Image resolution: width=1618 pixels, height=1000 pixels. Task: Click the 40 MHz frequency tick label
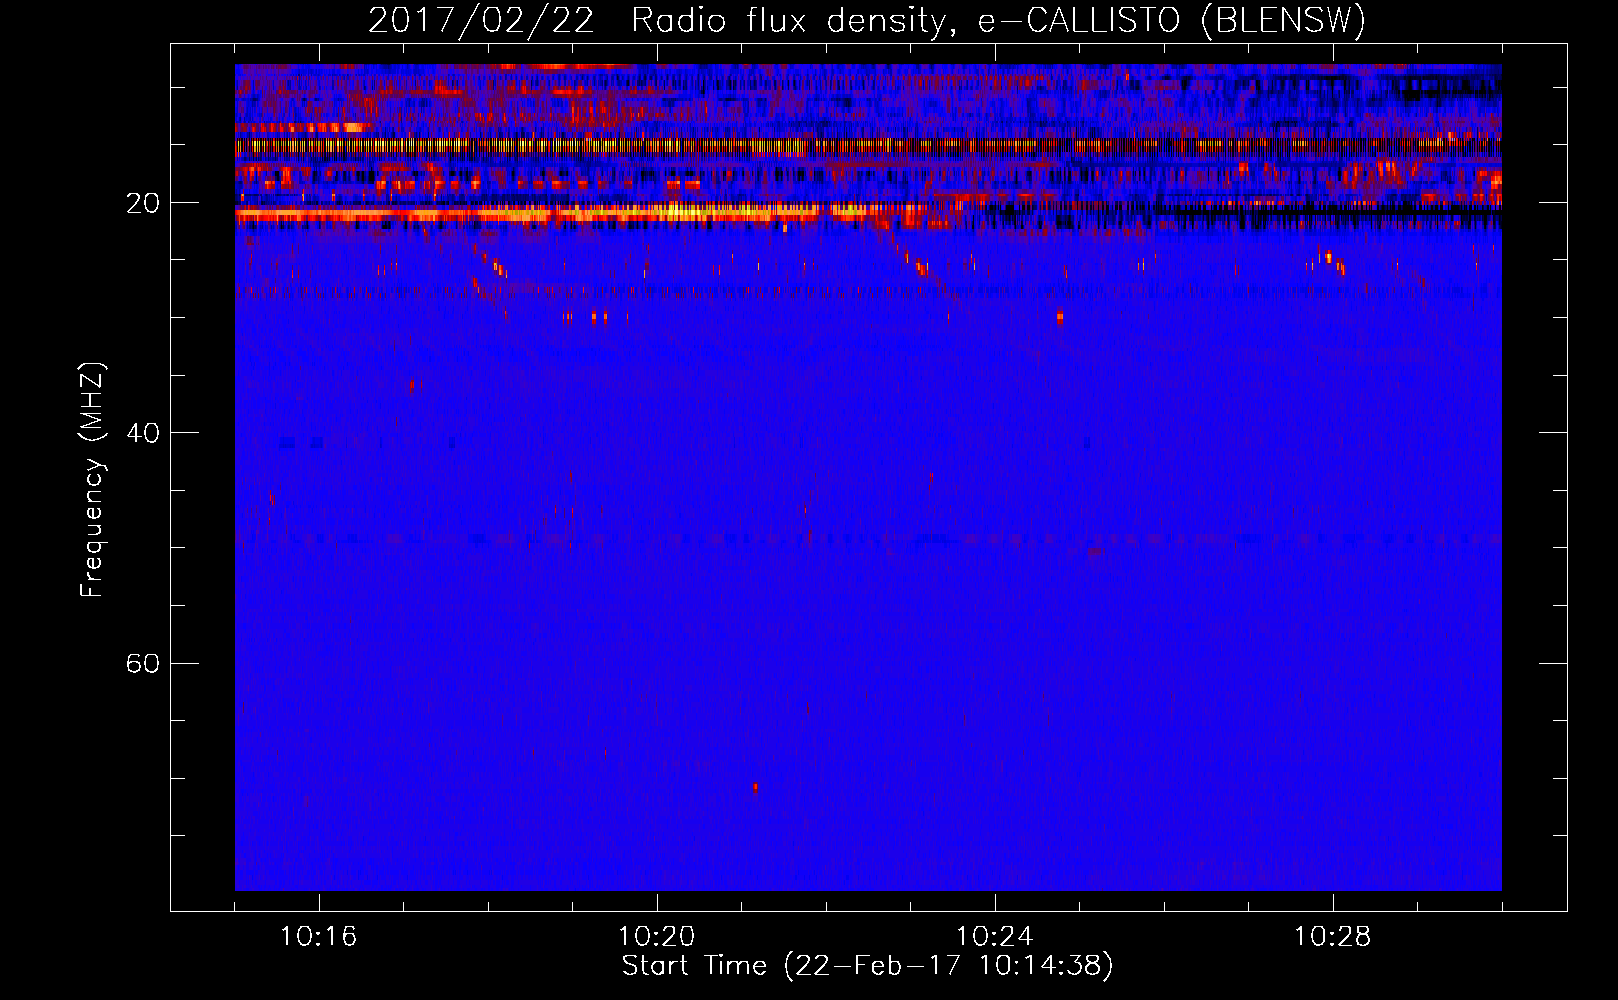click(142, 433)
